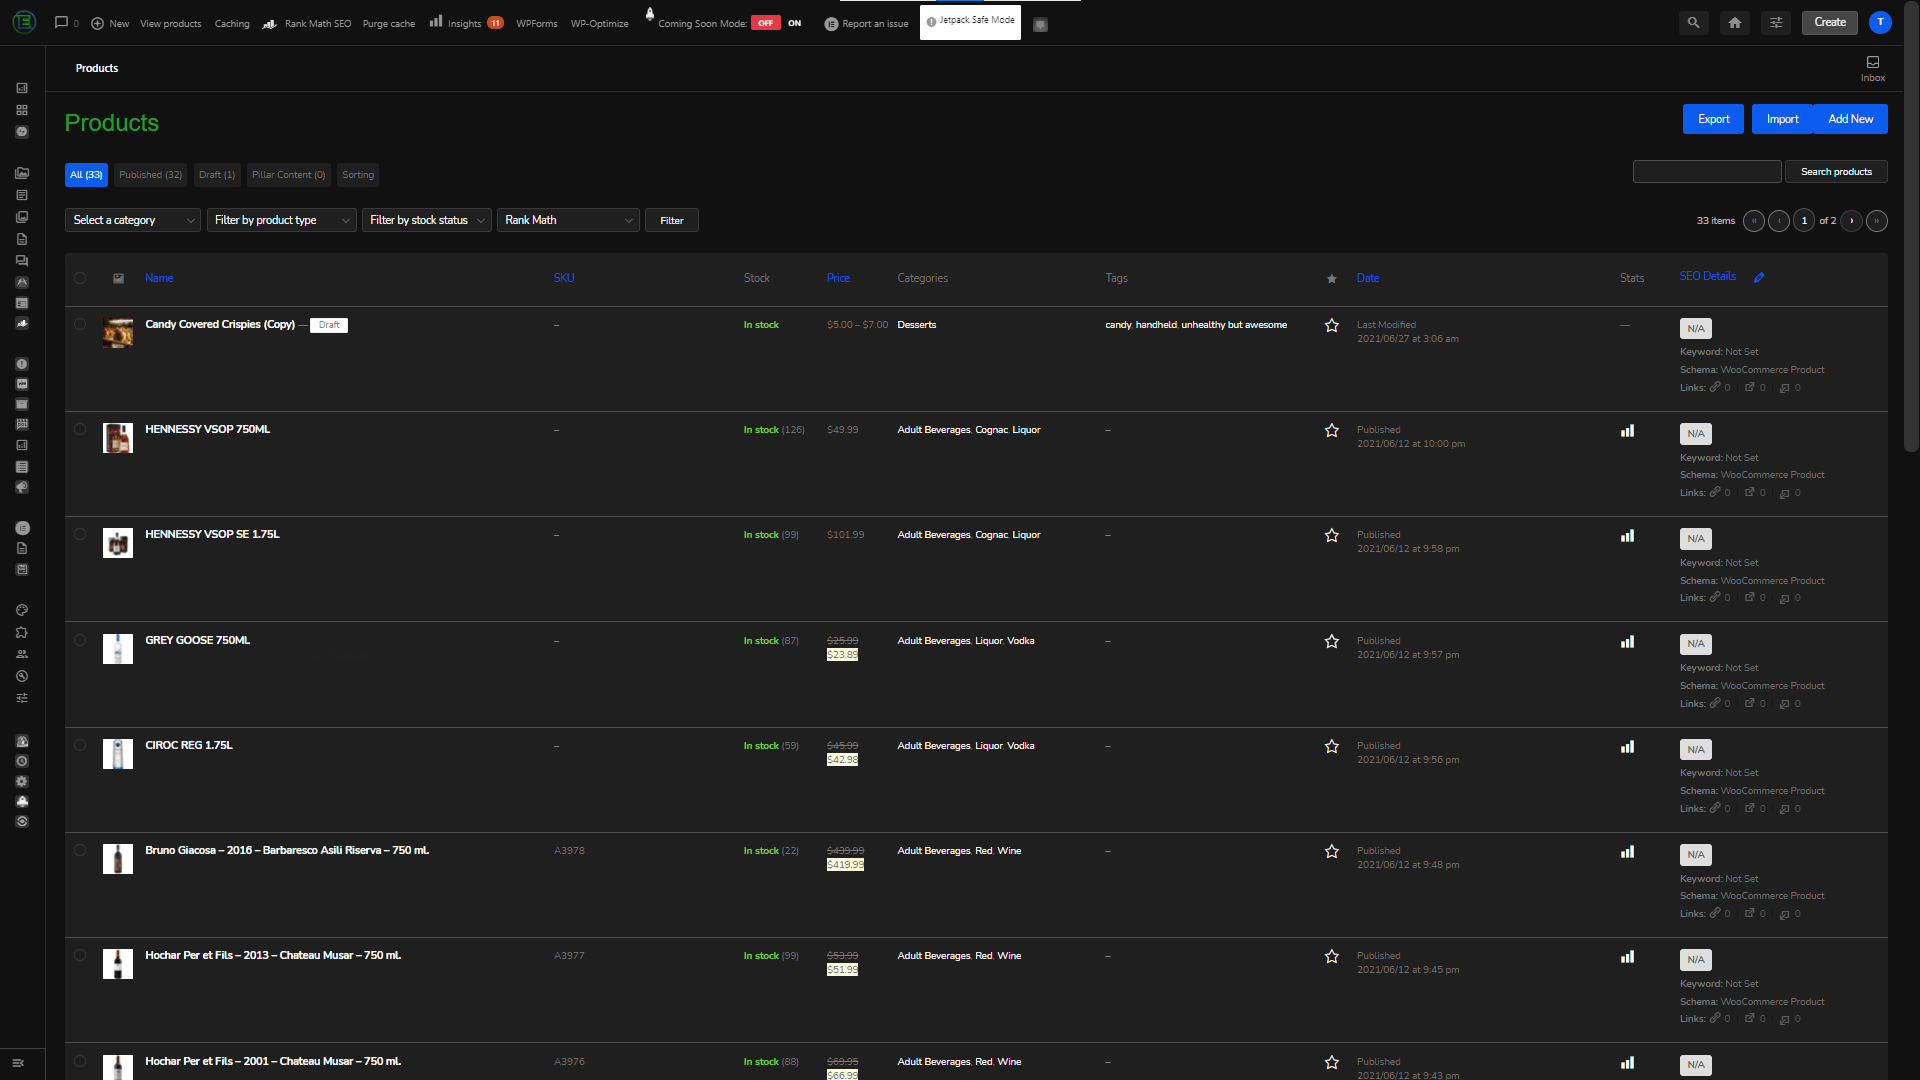This screenshot has height=1080, width=1920.
Task: Switch to the Draft (1) tab
Action: point(217,175)
